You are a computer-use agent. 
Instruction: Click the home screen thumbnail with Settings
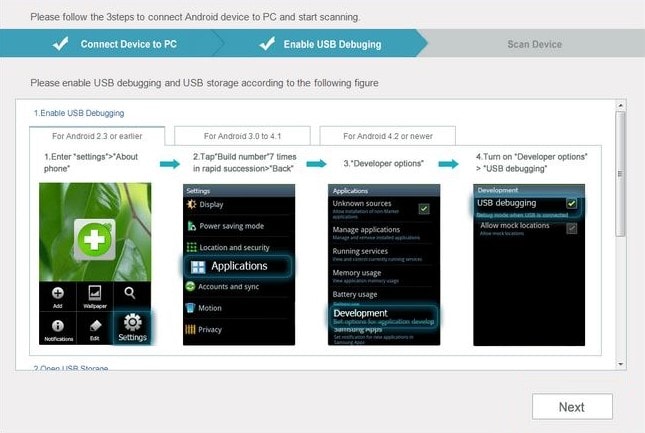point(95,264)
